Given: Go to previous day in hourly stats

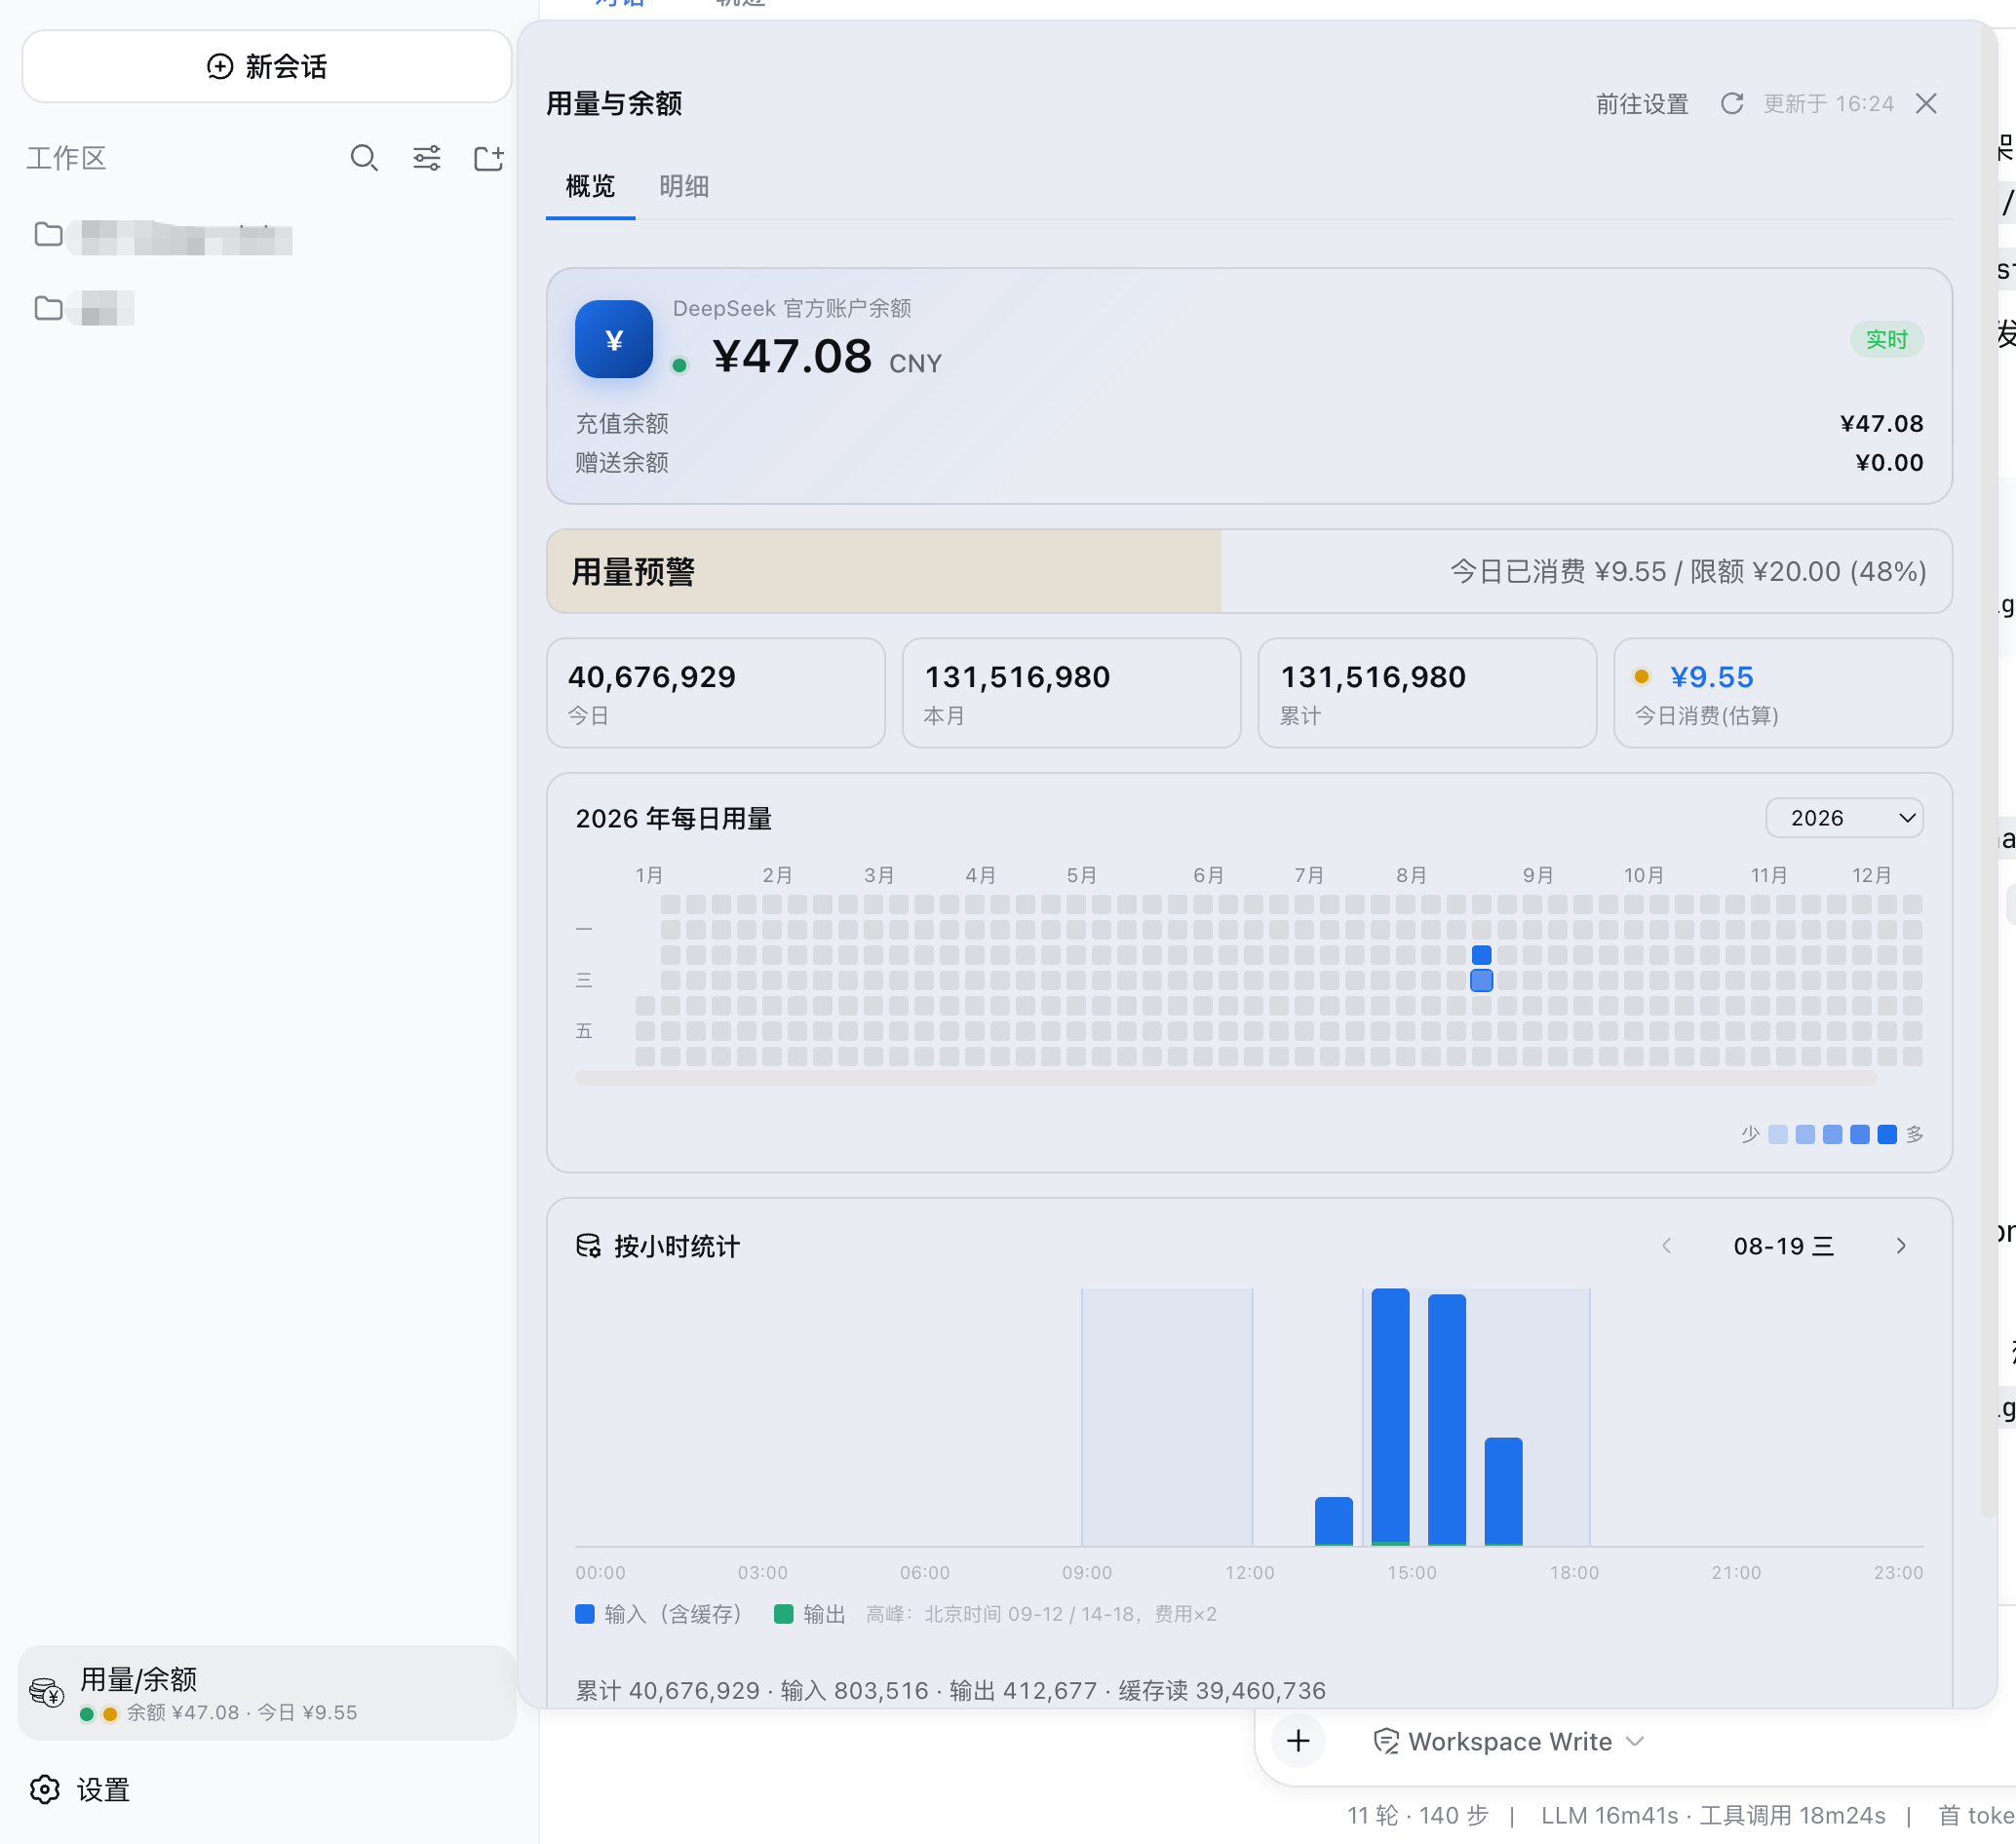Looking at the screenshot, I should 1666,1246.
